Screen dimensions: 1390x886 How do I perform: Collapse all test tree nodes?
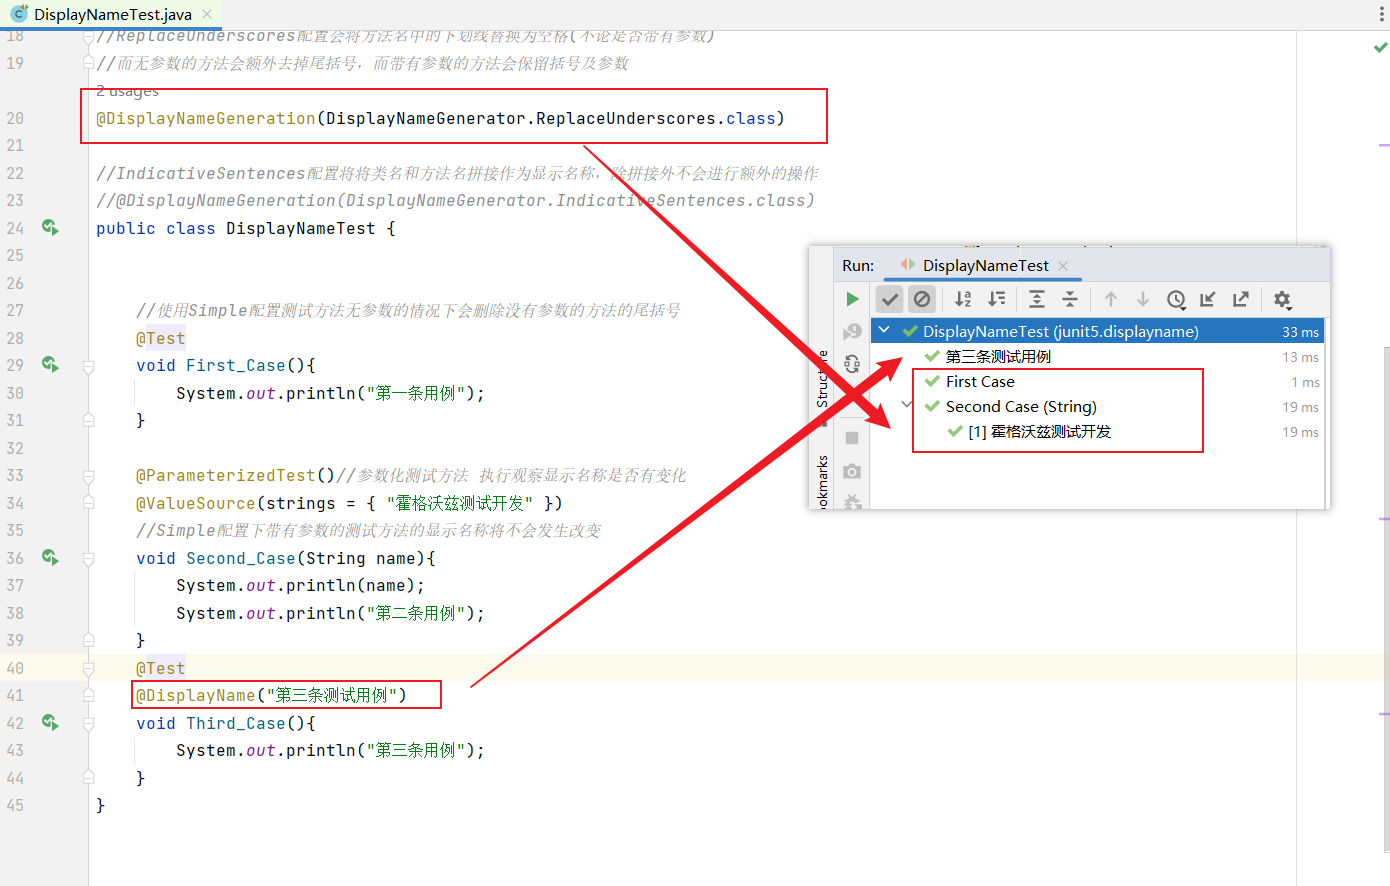1070,299
